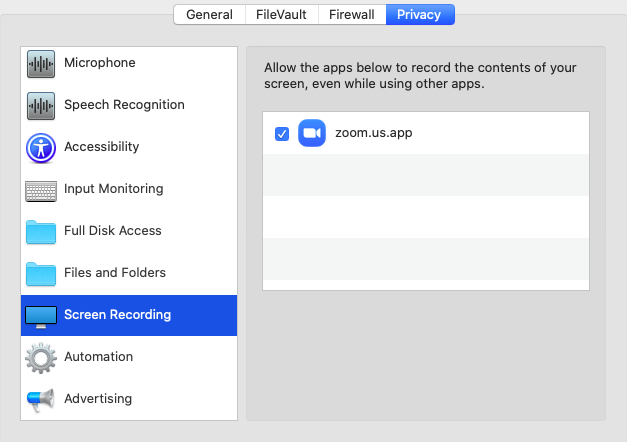Click the Input Monitoring keyboard icon
Viewport: 627px width, 442px height.
41,190
